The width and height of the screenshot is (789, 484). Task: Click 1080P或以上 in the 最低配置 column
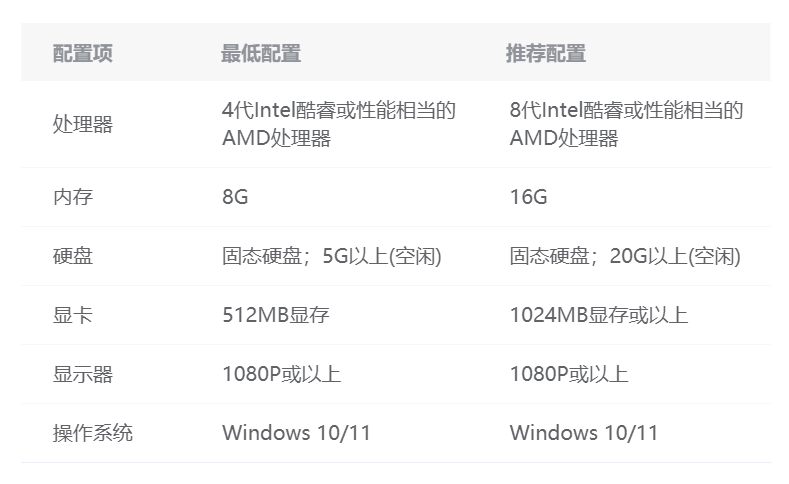point(281,374)
